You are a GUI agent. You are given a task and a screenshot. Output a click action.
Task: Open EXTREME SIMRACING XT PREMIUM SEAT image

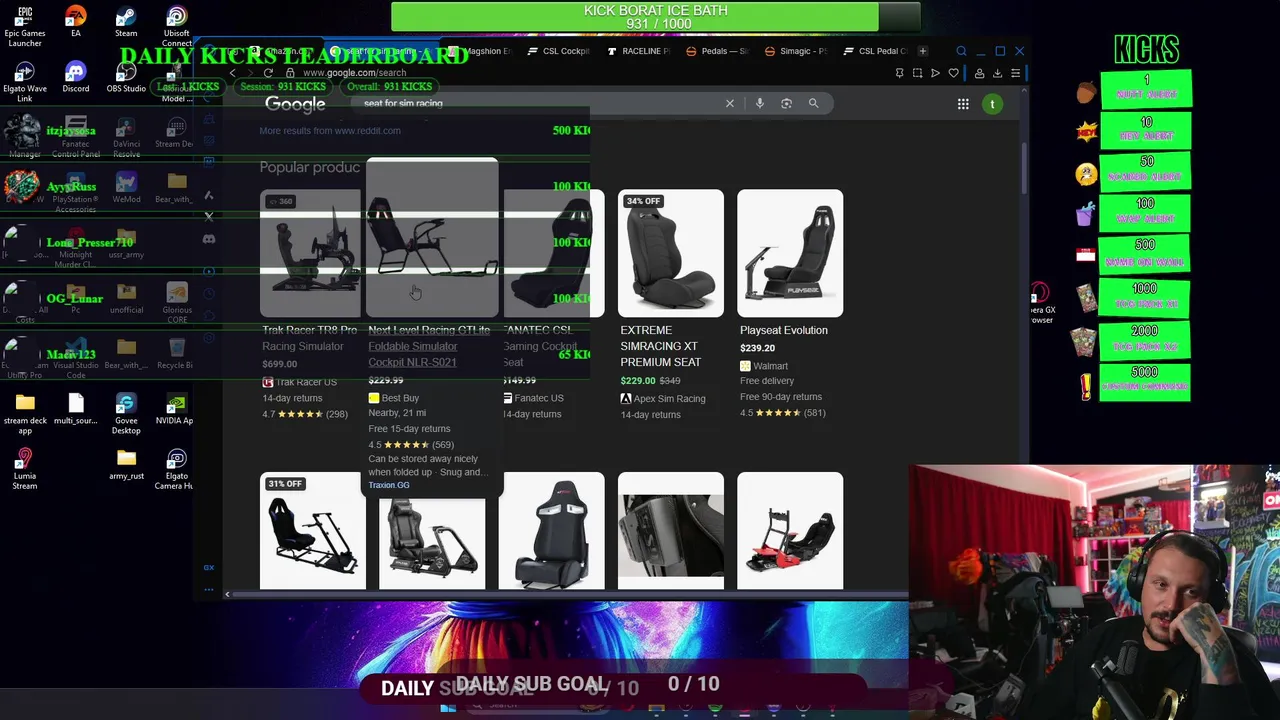coord(671,253)
